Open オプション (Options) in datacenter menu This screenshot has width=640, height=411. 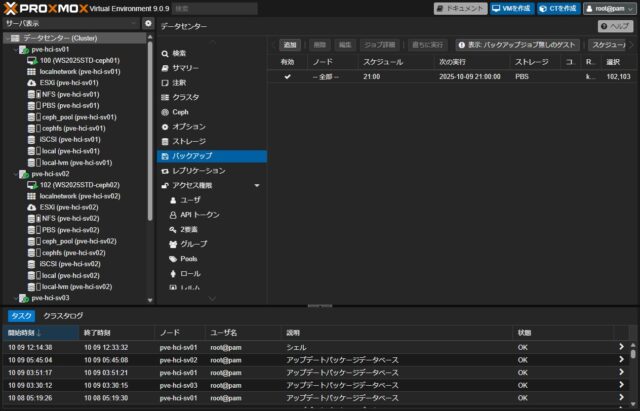click(x=189, y=127)
